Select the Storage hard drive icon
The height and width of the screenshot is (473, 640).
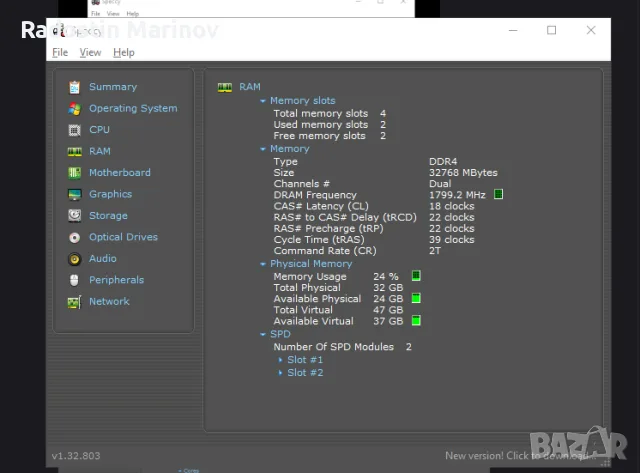coord(74,216)
